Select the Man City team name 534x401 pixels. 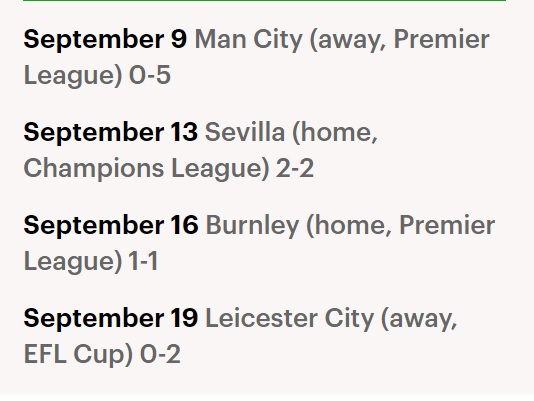pyautogui.click(x=249, y=40)
